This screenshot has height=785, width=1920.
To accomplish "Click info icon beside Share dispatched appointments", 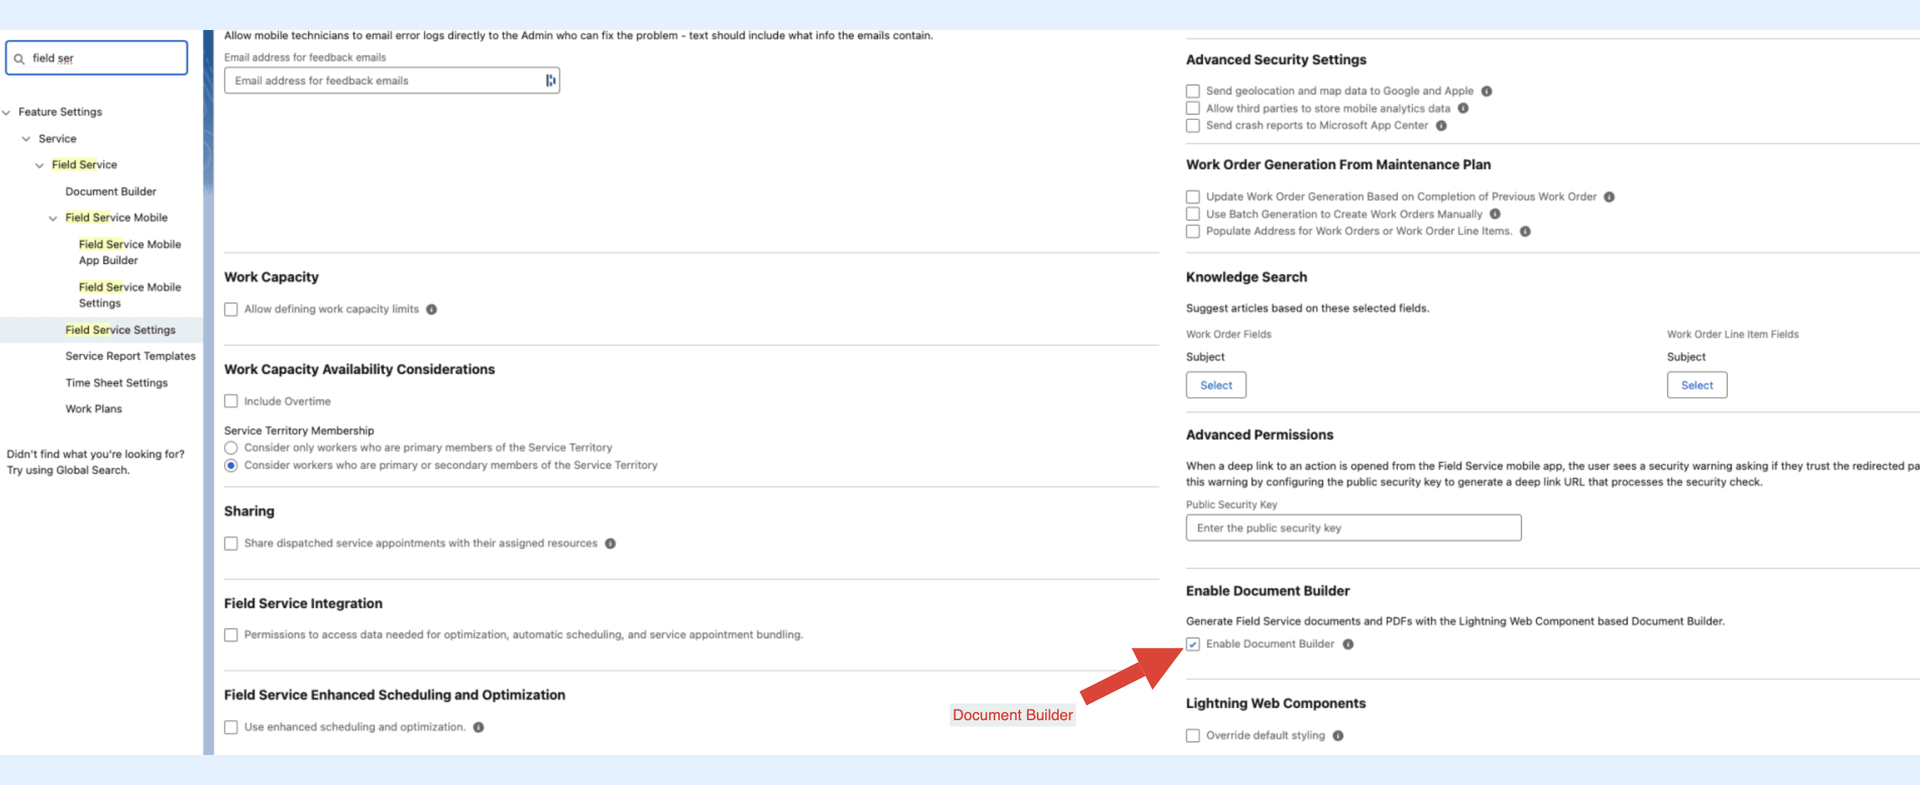I will click(x=610, y=544).
